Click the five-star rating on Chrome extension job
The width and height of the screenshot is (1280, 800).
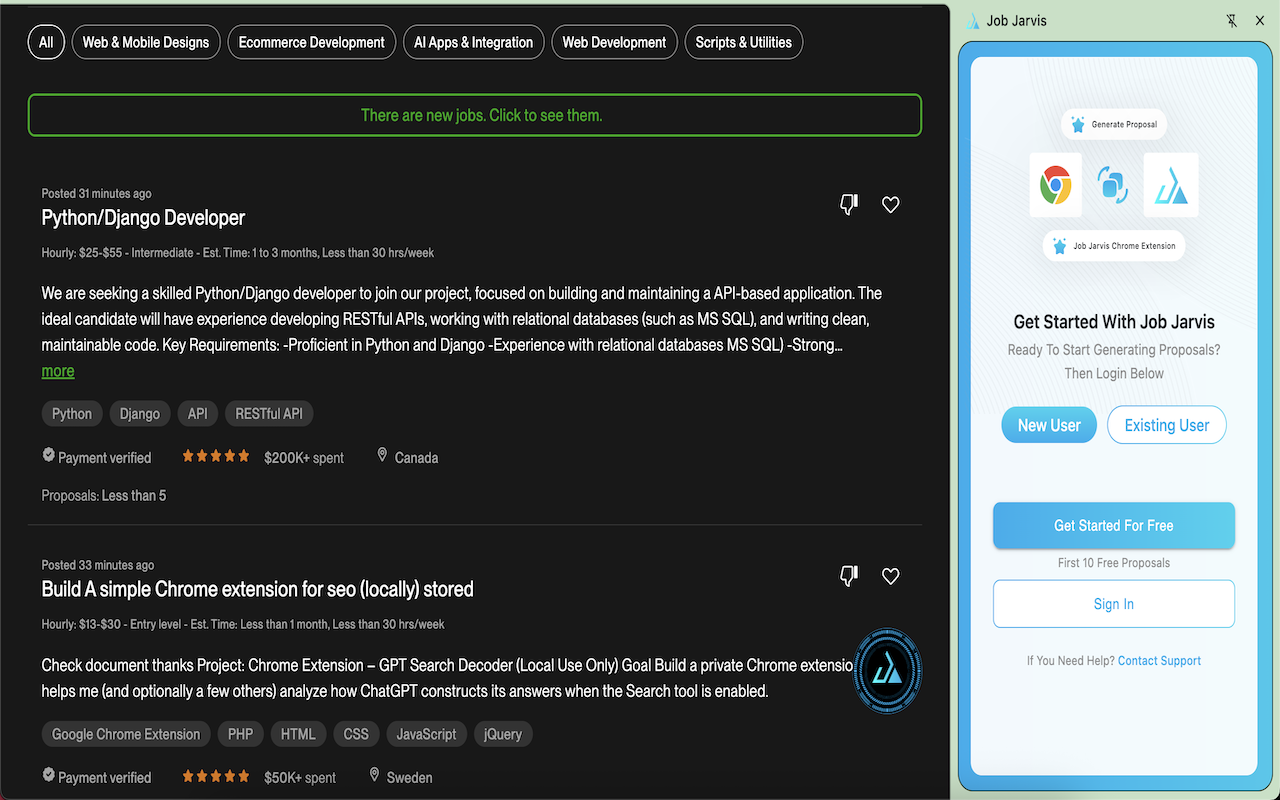(216, 776)
